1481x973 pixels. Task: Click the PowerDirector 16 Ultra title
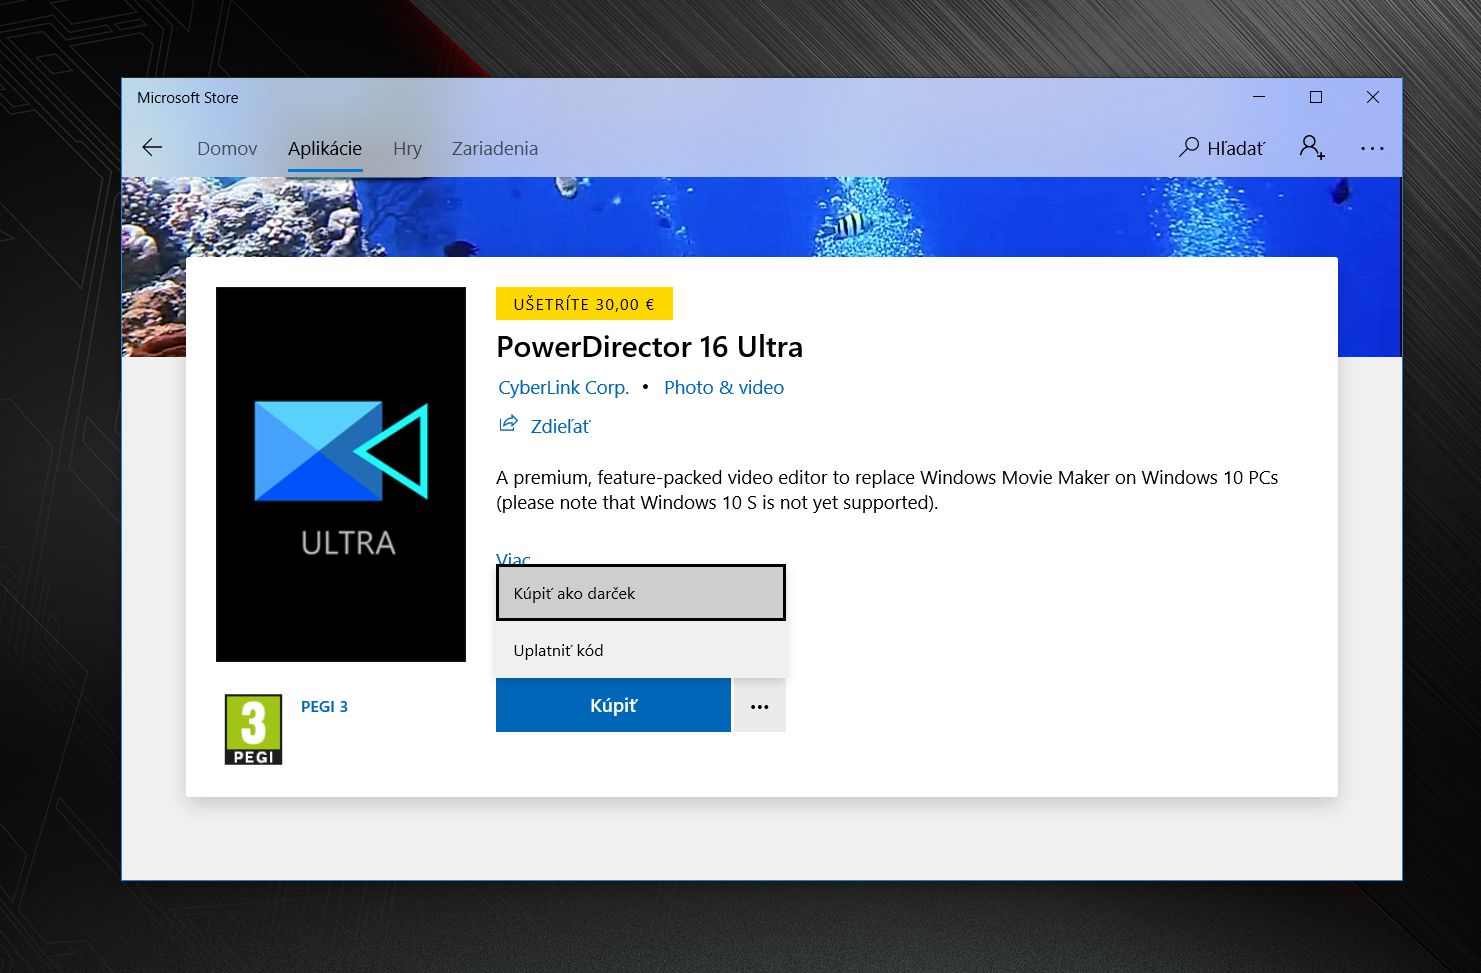[650, 347]
